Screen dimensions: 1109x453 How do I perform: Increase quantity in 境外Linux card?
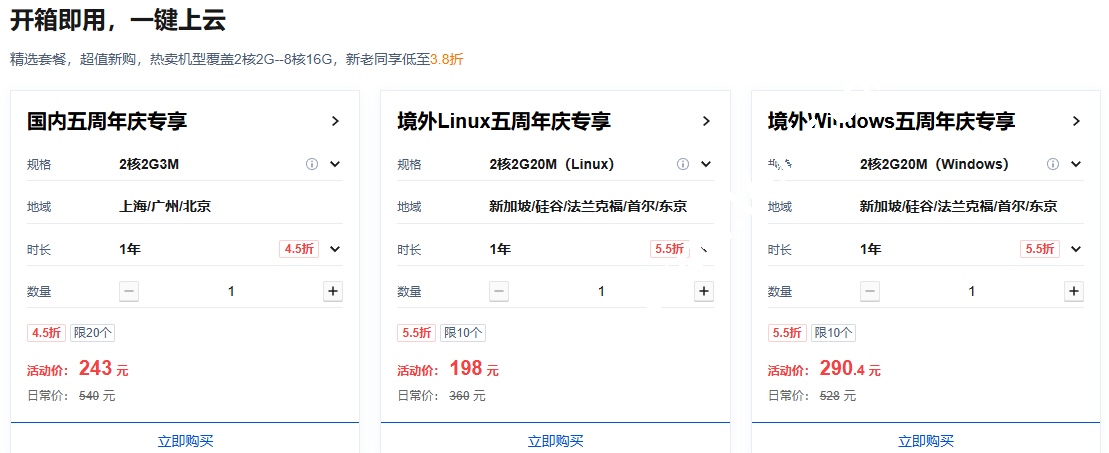click(x=704, y=291)
